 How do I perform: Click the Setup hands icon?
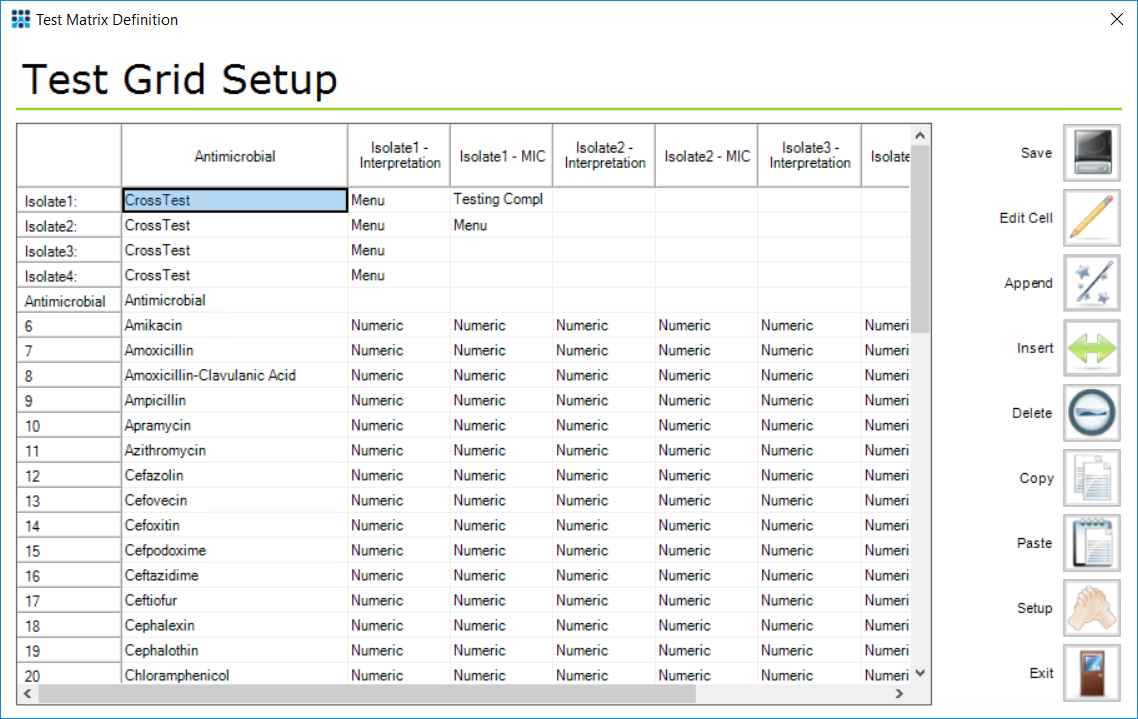pos(1091,608)
